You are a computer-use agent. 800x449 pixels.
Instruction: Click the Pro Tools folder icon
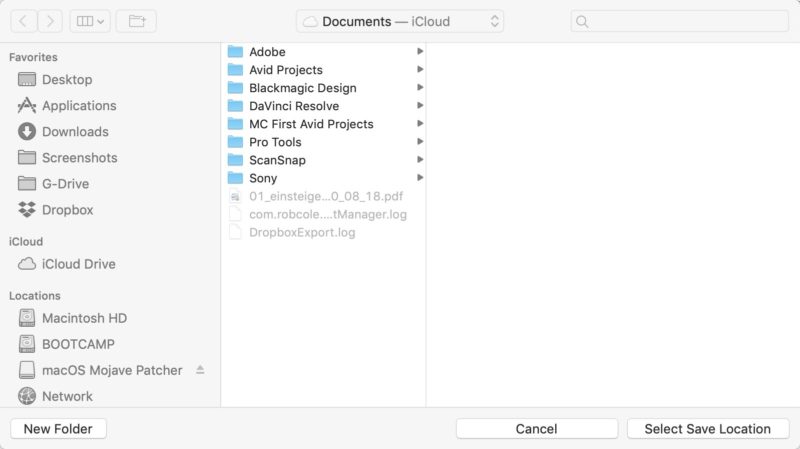(x=235, y=142)
